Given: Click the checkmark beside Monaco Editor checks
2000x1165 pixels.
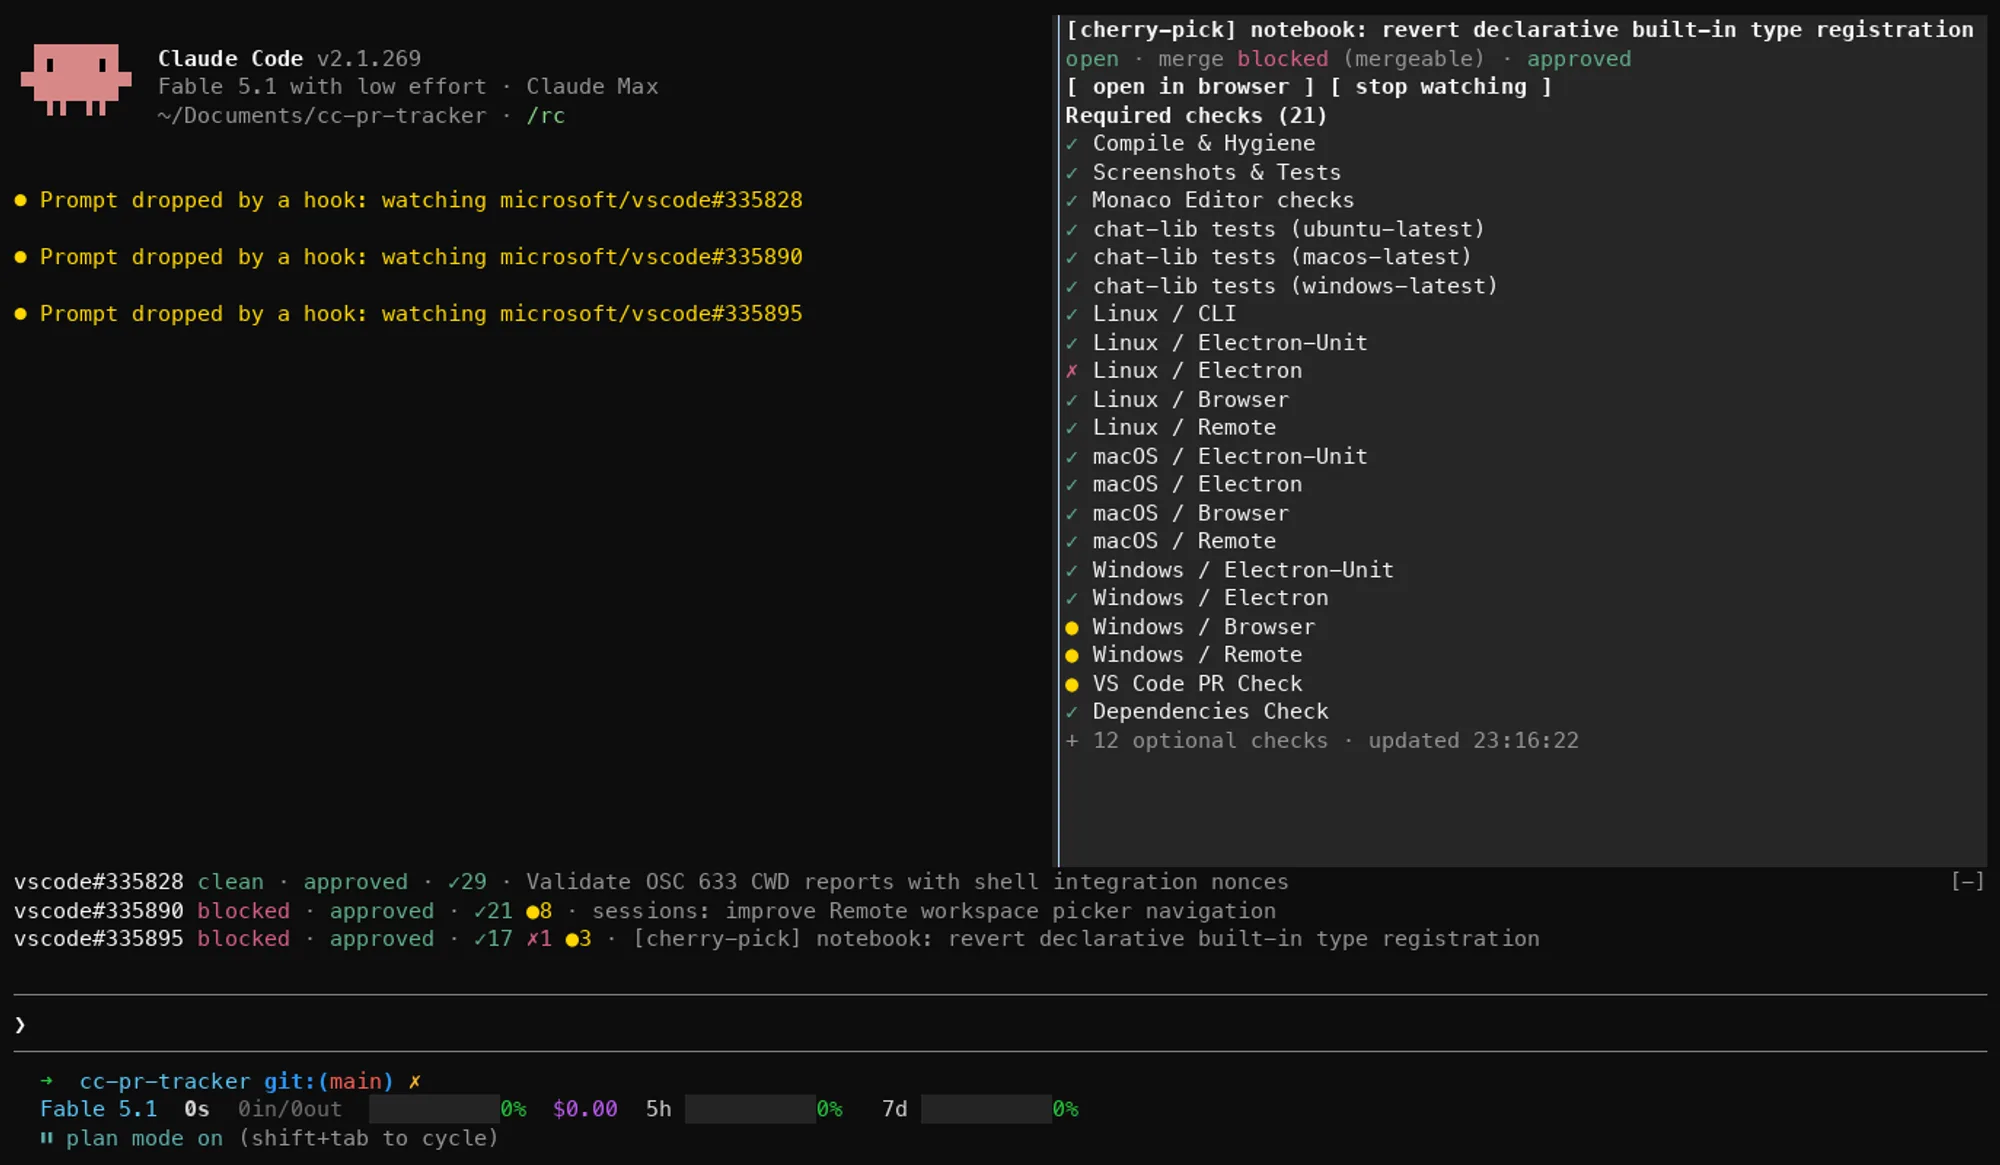Looking at the screenshot, I should click(x=1072, y=201).
